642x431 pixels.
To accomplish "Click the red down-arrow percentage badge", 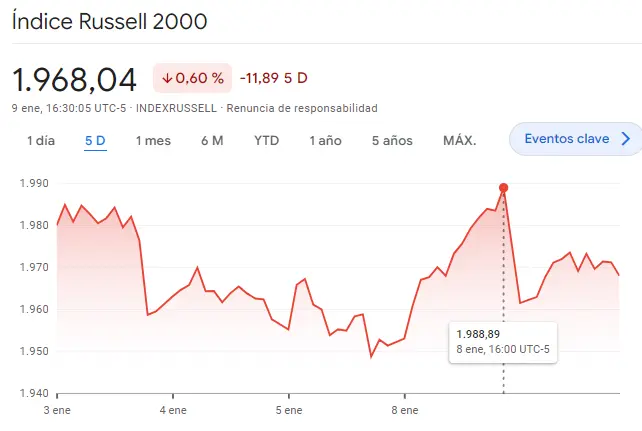I will (192, 78).
